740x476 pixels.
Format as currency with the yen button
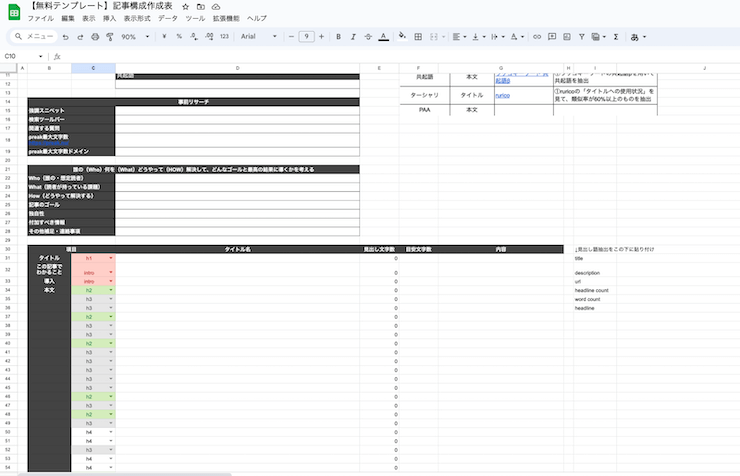tap(164, 36)
